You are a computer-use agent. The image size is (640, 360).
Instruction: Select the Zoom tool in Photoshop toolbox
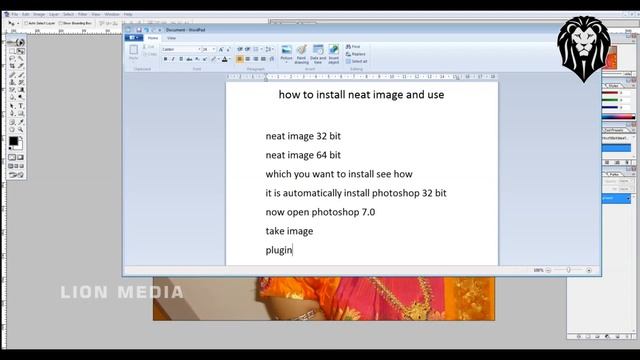click(20, 130)
